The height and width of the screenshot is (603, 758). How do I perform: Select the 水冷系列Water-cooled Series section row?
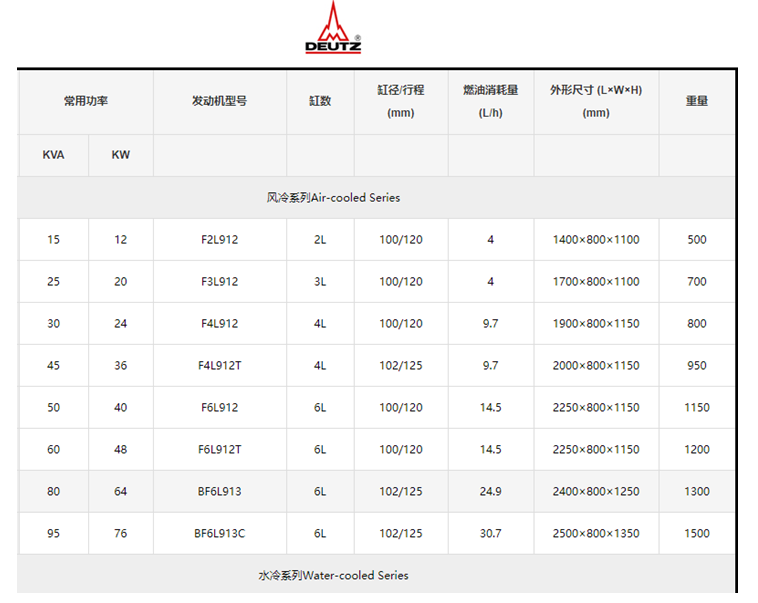[x=376, y=574]
